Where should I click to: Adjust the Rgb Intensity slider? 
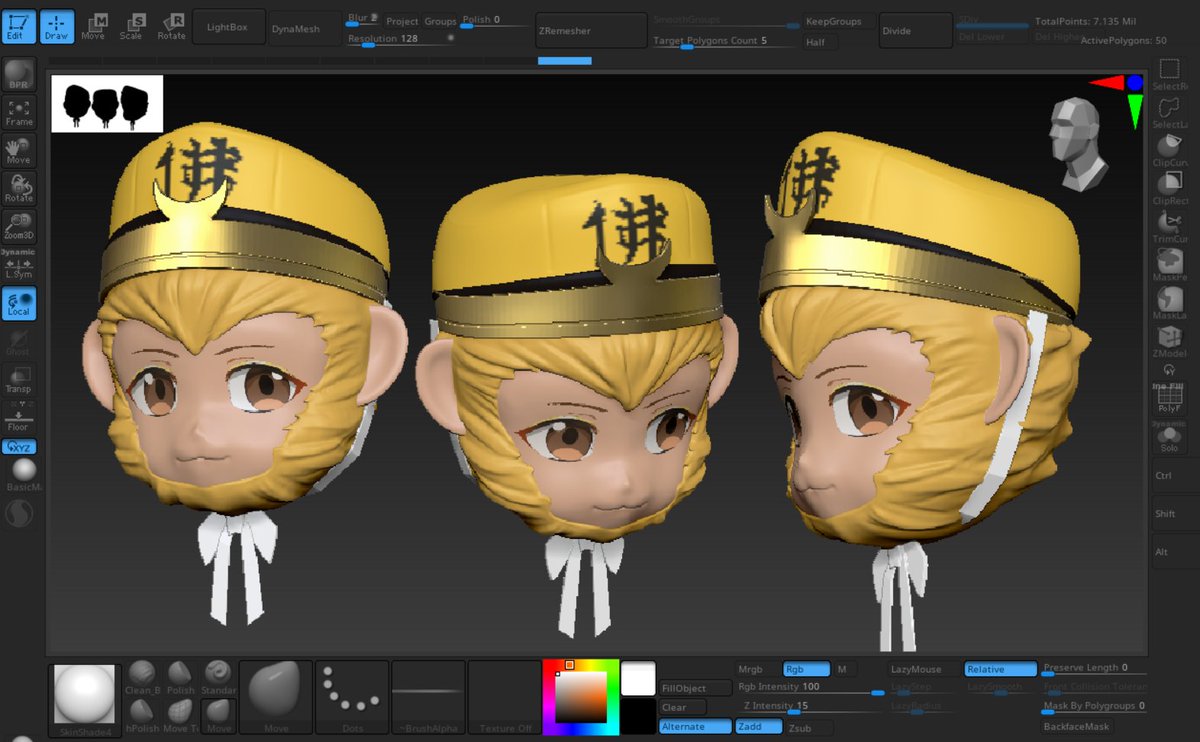pos(810,688)
